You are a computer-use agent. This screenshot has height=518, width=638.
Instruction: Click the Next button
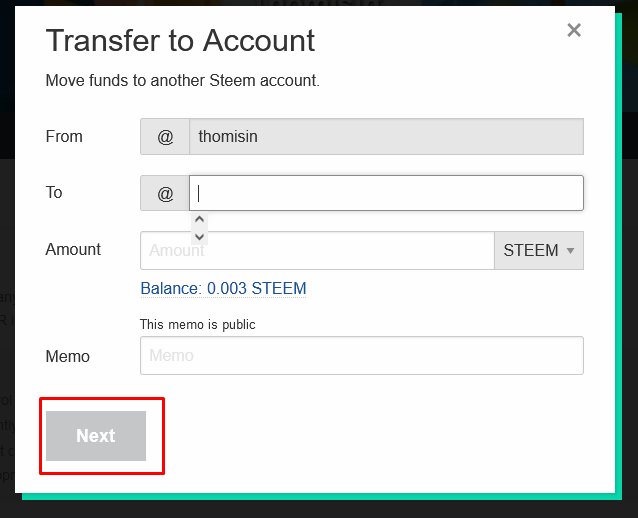96,436
